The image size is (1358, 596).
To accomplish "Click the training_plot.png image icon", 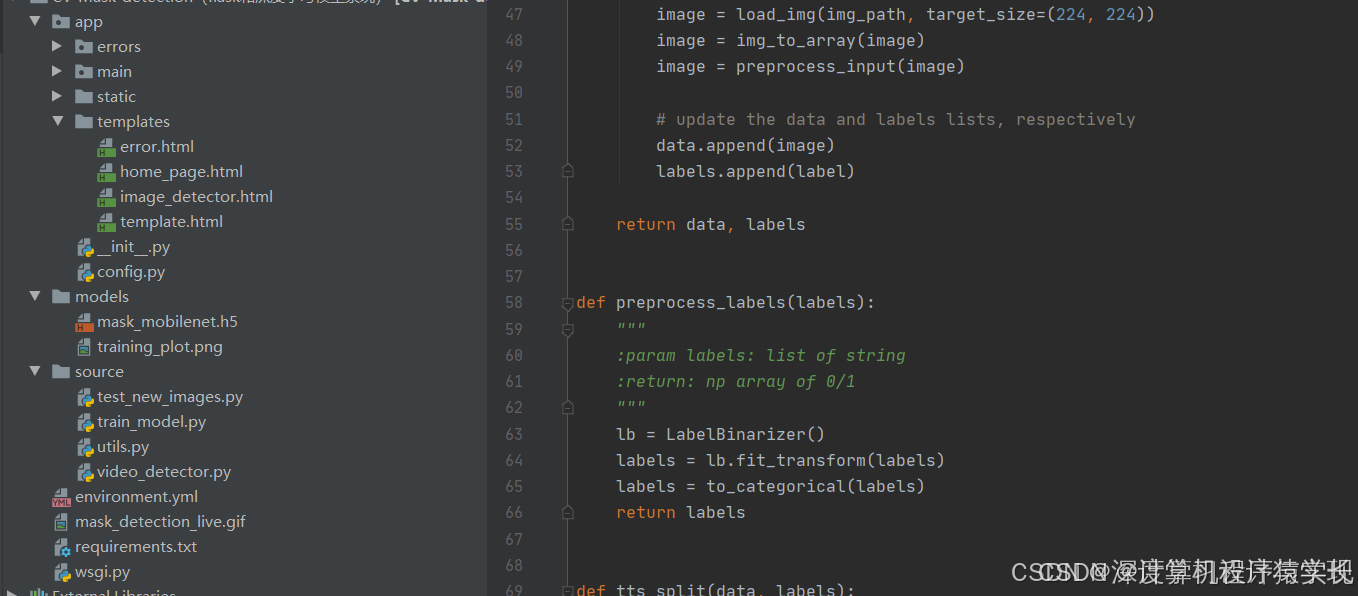I will (x=85, y=347).
